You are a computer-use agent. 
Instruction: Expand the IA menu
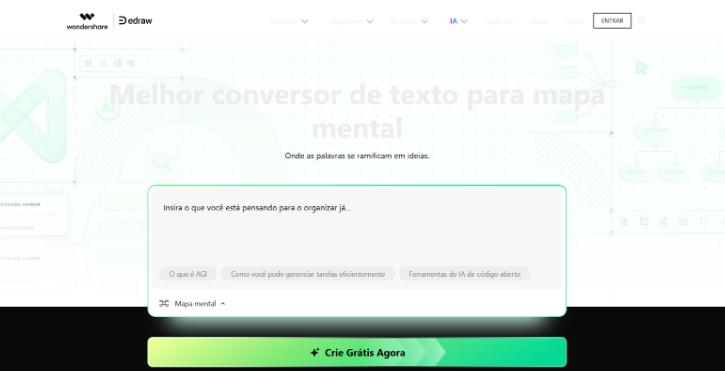click(x=459, y=21)
